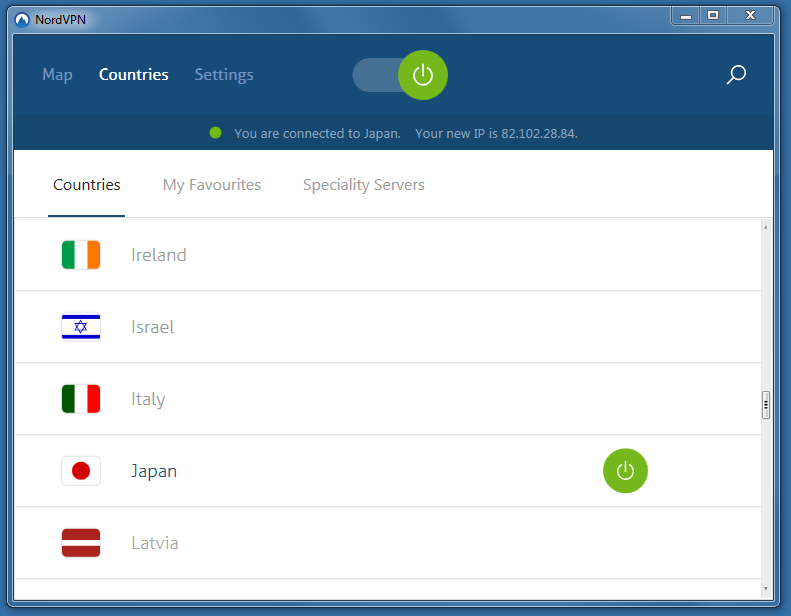
Task: Switch to the Map view
Action: 58,75
